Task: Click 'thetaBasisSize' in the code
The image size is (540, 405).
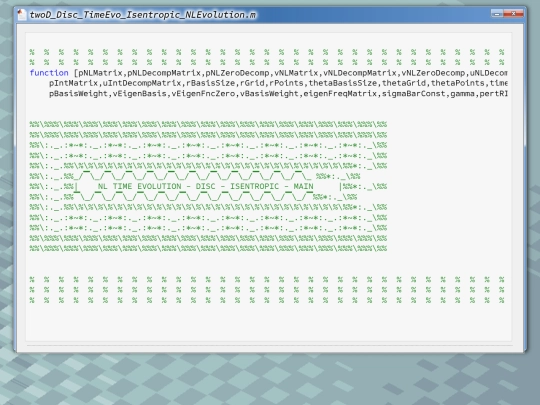Action: click(343, 83)
